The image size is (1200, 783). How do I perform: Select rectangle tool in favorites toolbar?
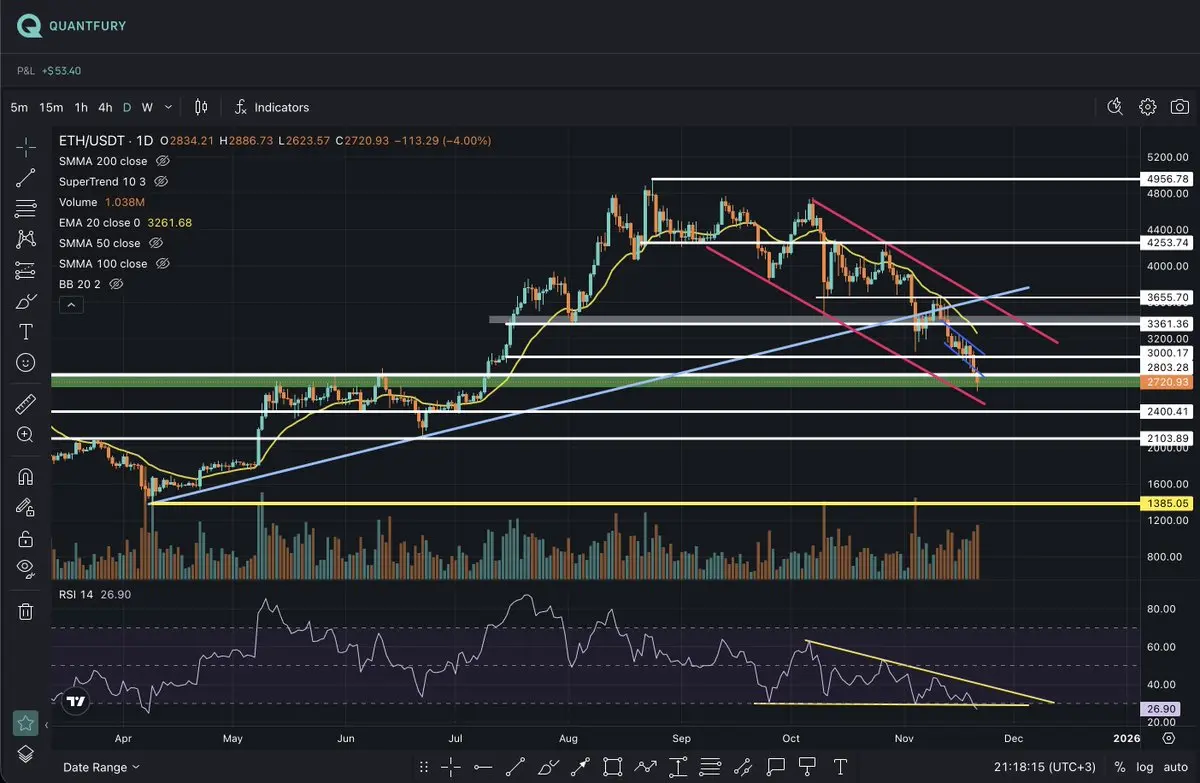pos(612,767)
